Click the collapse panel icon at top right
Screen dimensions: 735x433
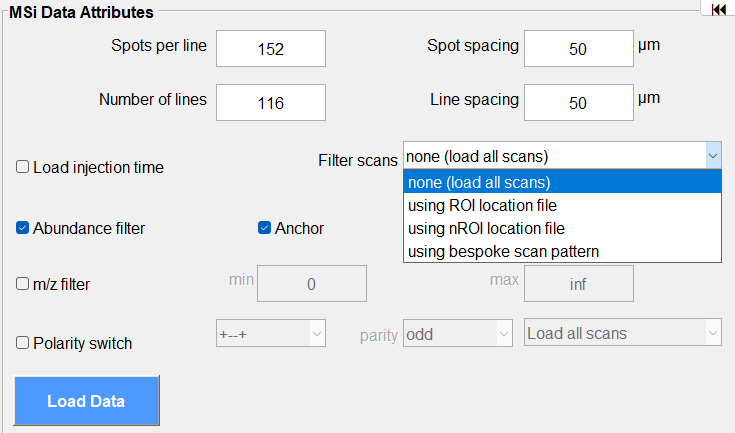[717, 10]
